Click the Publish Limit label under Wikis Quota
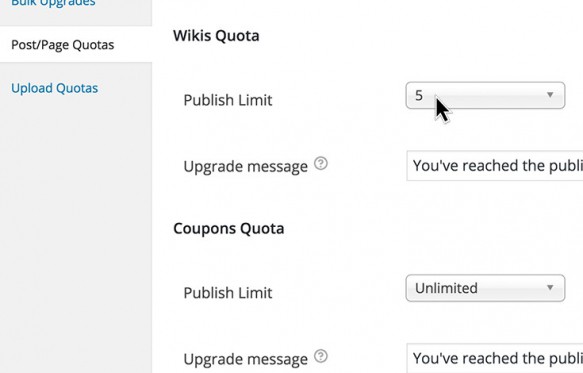This screenshot has width=583, height=373. [x=228, y=100]
